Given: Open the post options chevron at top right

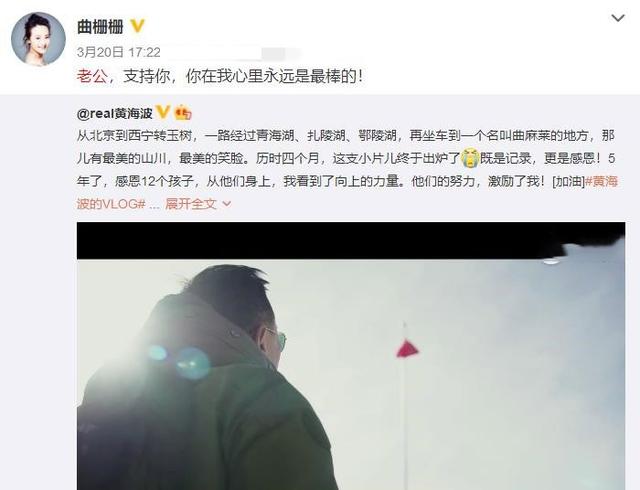Looking at the screenshot, I should 618,18.
